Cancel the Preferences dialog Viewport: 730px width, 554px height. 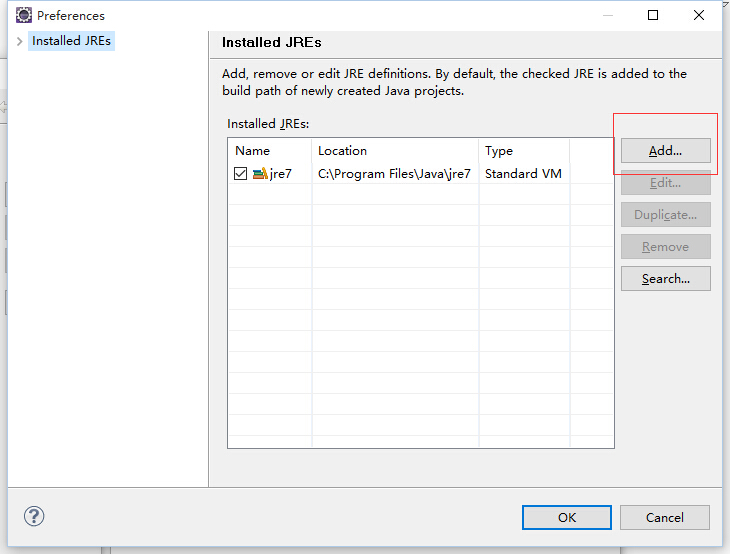click(664, 517)
